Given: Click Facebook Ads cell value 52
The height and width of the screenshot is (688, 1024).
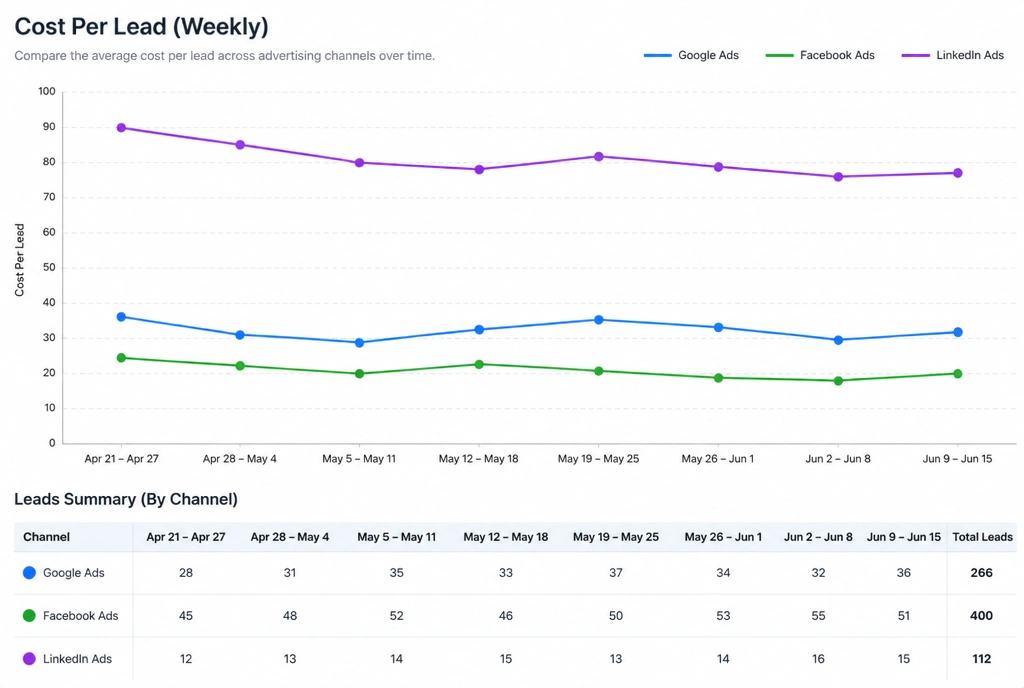Looking at the screenshot, I should (396, 616).
